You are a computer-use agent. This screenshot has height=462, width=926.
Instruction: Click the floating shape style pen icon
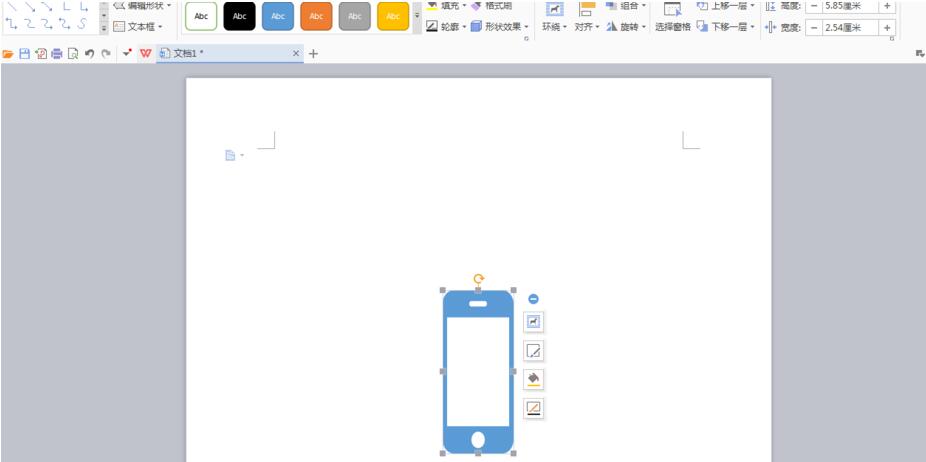tap(534, 350)
